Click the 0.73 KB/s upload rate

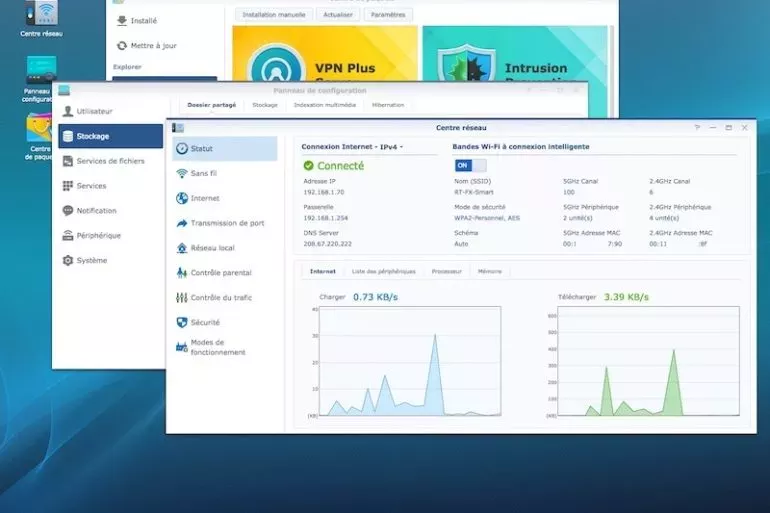click(x=375, y=297)
